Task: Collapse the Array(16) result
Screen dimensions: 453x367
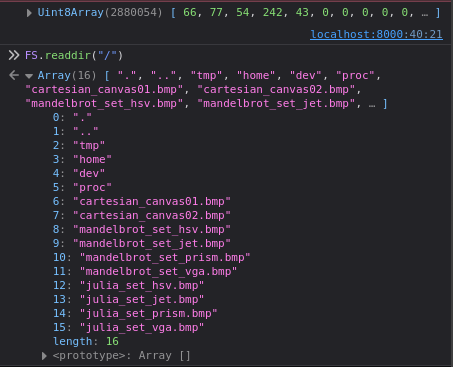Action: 29,76
